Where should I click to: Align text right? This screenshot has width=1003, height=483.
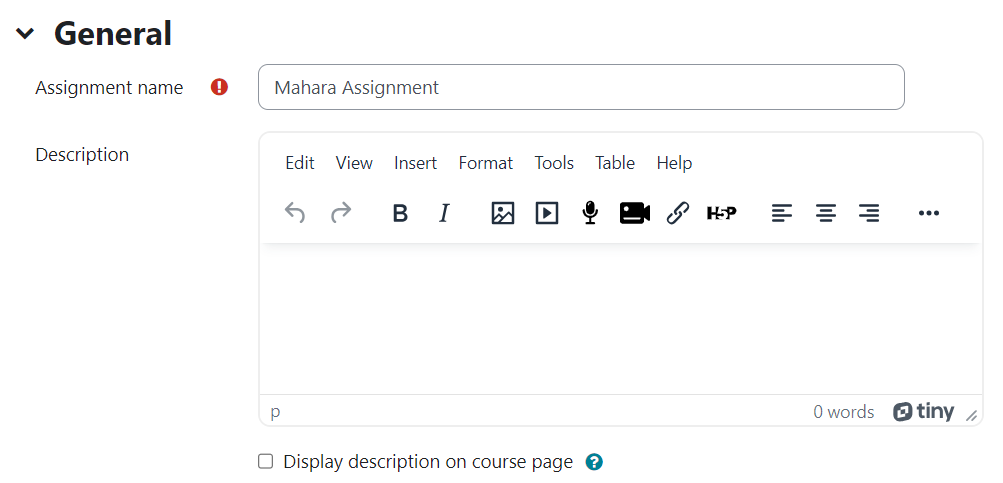tap(869, 213)
